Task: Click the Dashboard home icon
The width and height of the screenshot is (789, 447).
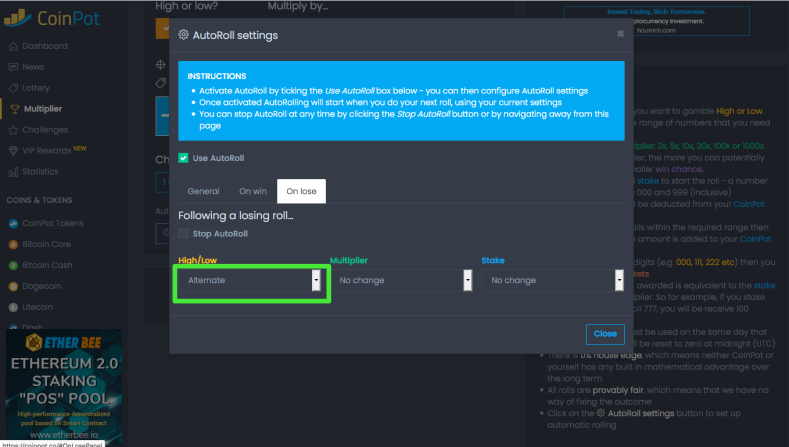Action: tap(14, 46)
